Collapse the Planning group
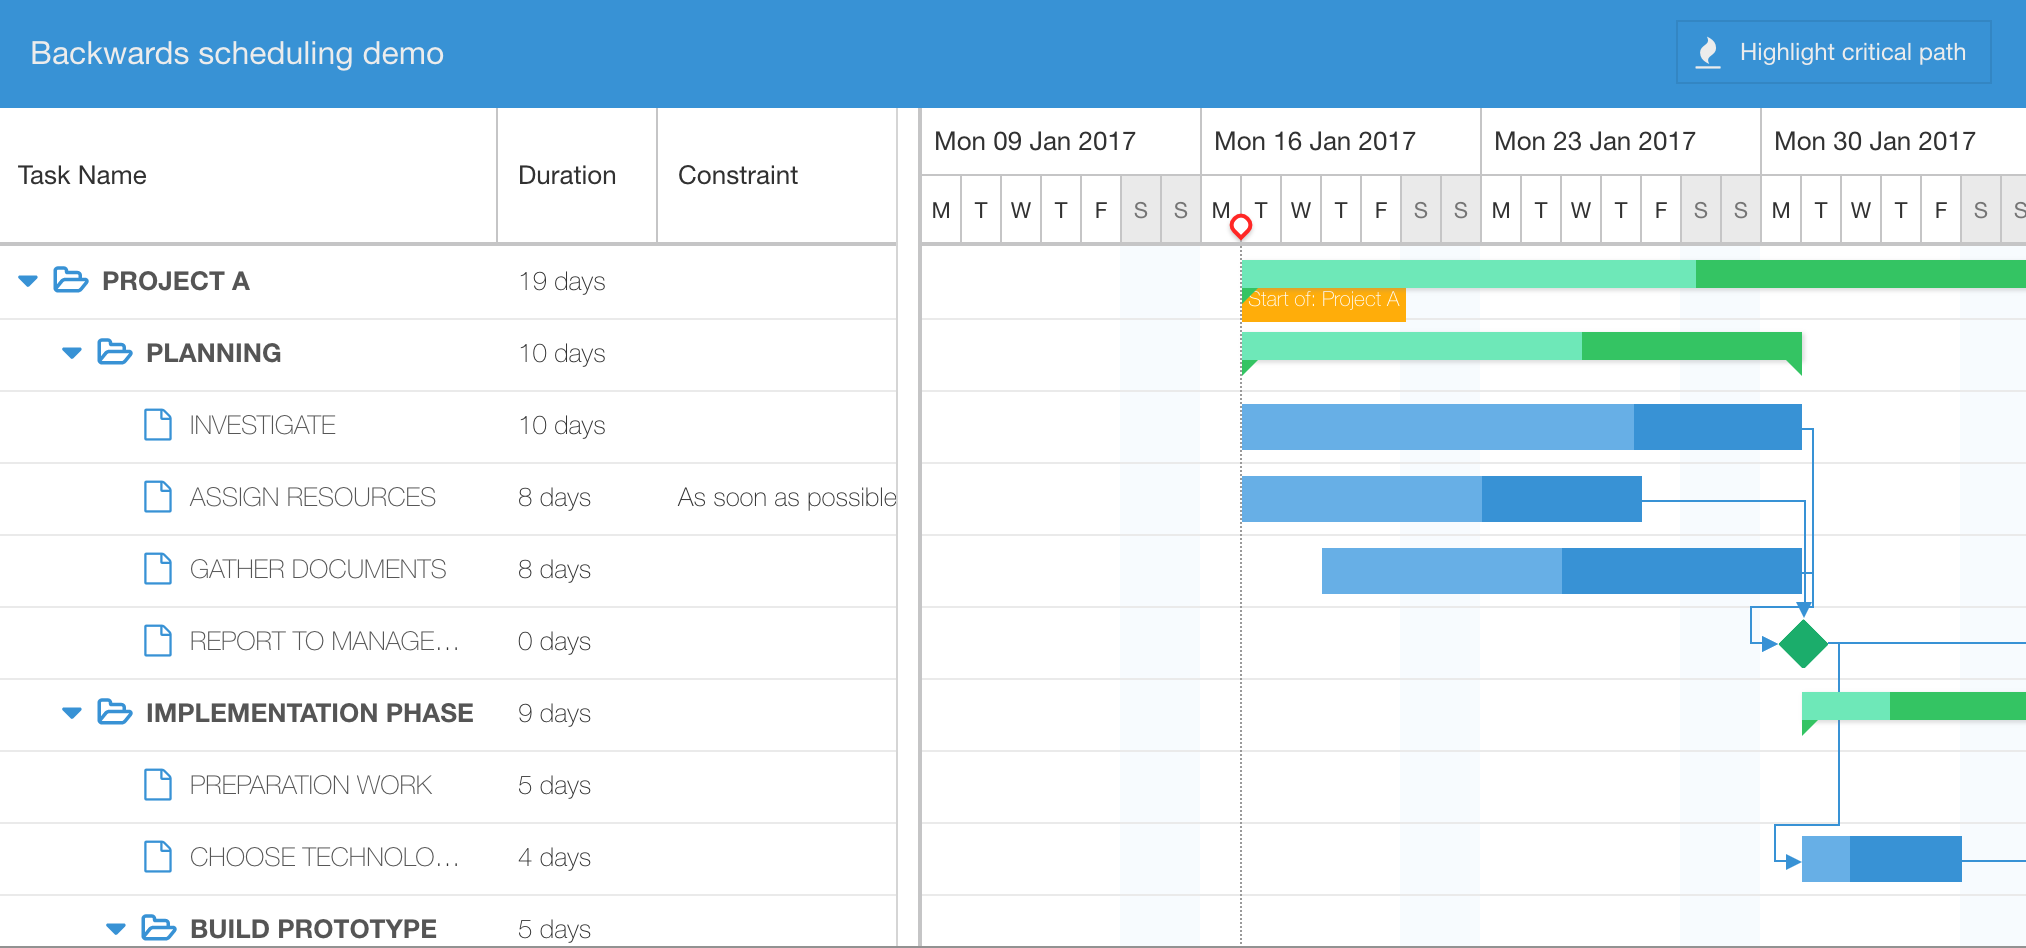The height and width of the screenshot is (948, 2026). (70, 353)
